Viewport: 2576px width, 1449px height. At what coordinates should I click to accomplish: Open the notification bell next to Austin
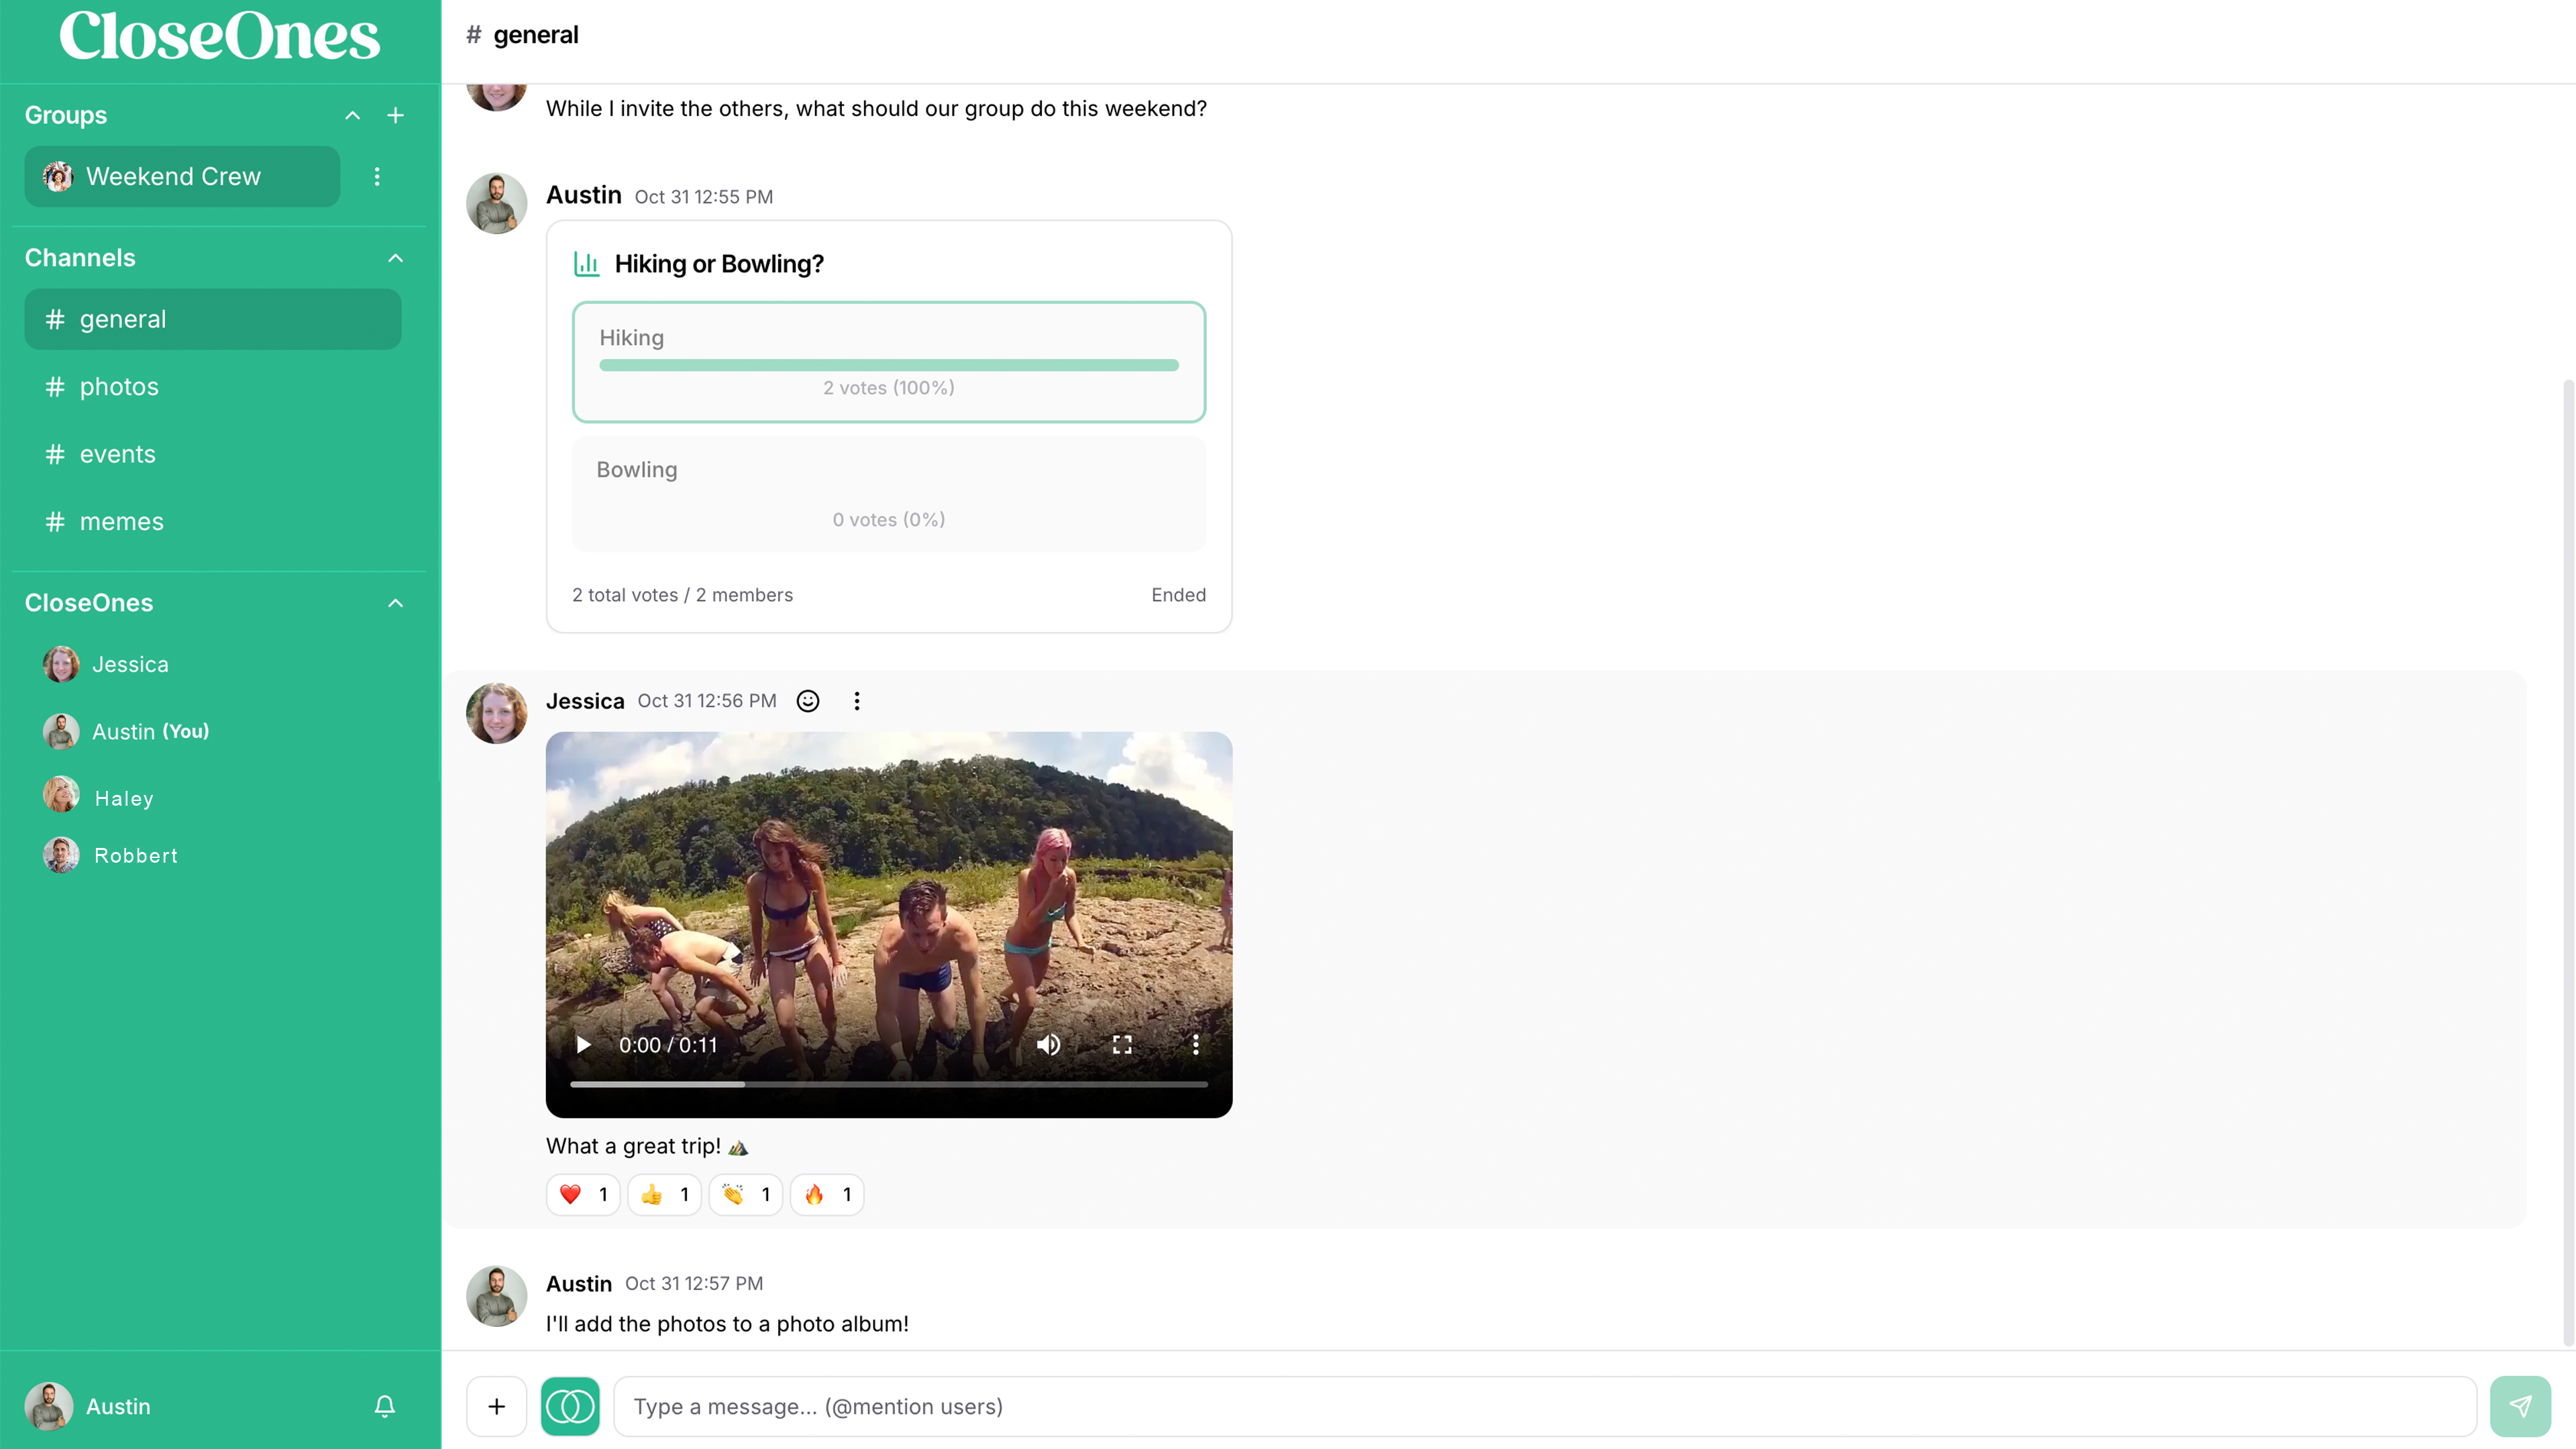(x=384, y=1406)
